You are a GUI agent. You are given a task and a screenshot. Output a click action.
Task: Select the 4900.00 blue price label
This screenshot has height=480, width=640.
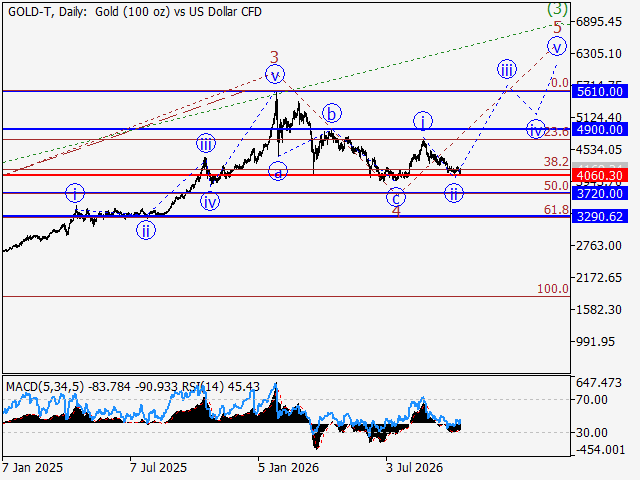[x=600, y=130]
